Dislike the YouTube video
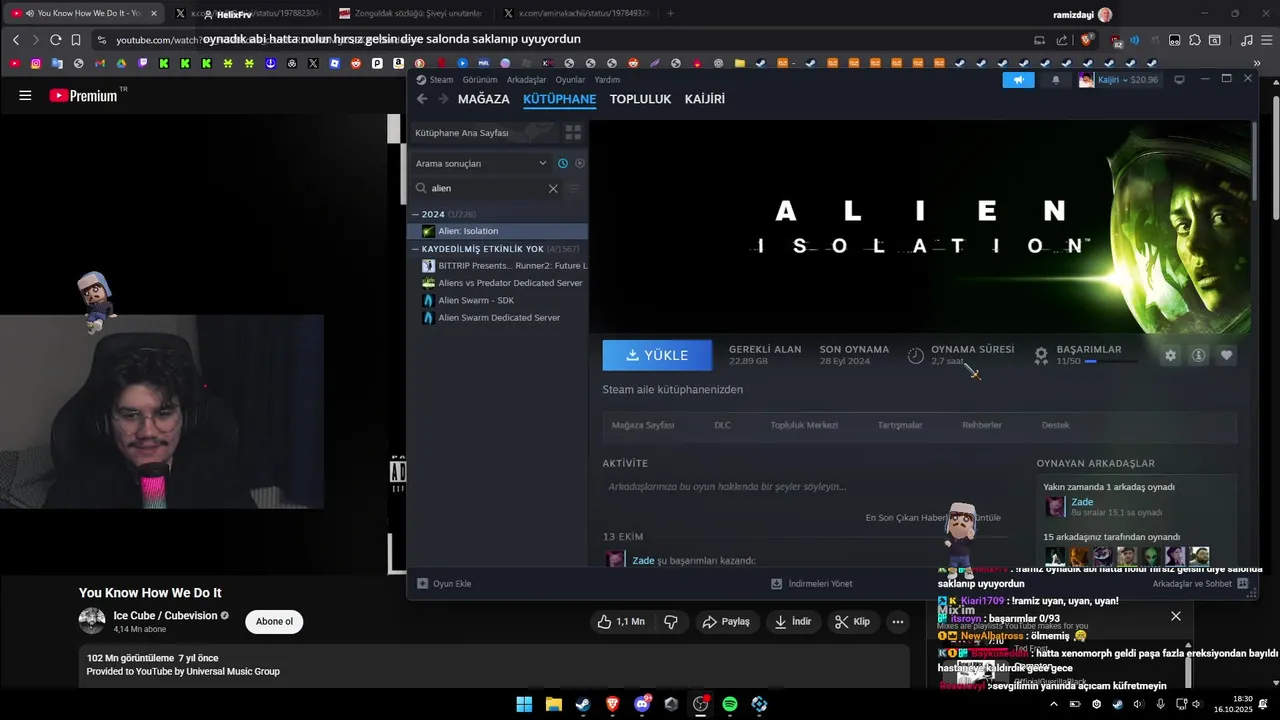This screenshot has height=720, width=1280. coord(671,622)
